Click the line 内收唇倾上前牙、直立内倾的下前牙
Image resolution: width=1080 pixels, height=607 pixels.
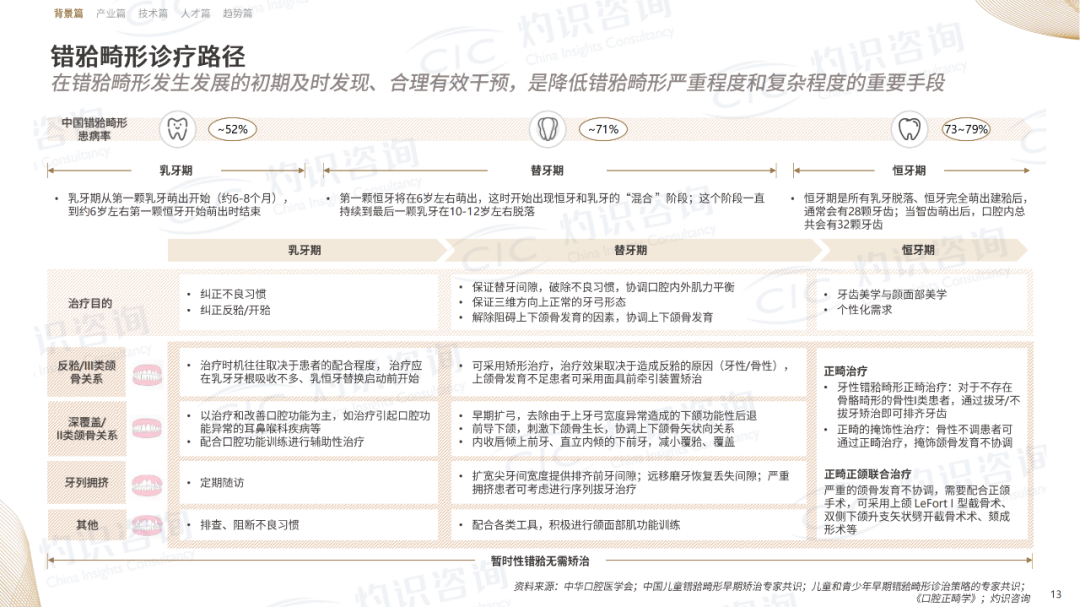tap(603, 442)
